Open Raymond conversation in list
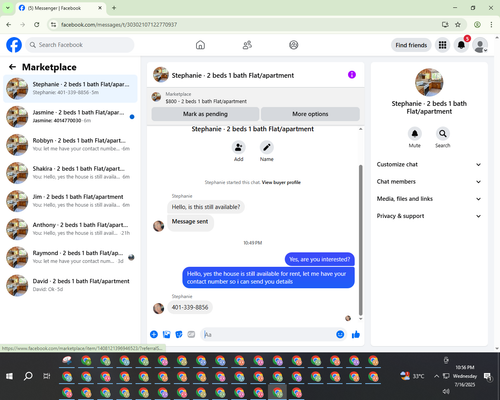 click(x=70, y=257)
